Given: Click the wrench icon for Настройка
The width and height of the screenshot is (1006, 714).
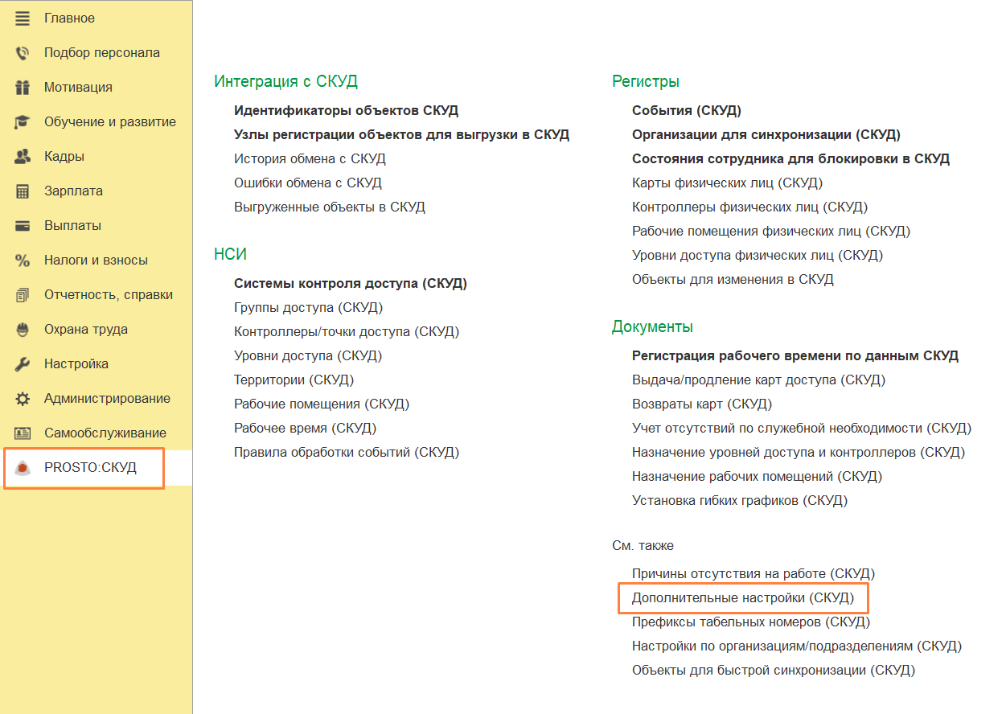Looking at the screenshot, I should tap(22, 364).
